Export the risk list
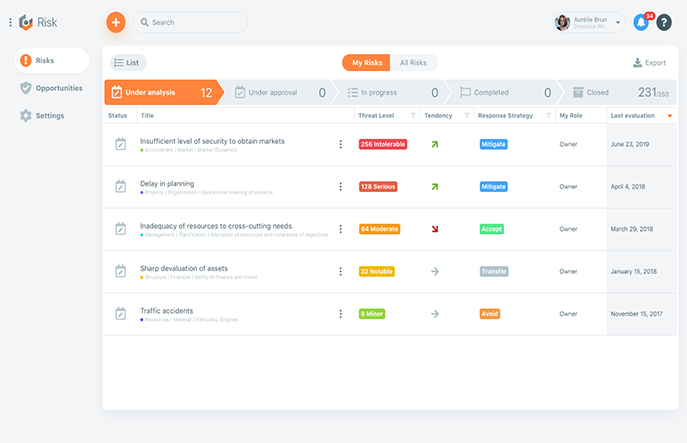This screenshot has width=687, height=443. tap(649, 63)
